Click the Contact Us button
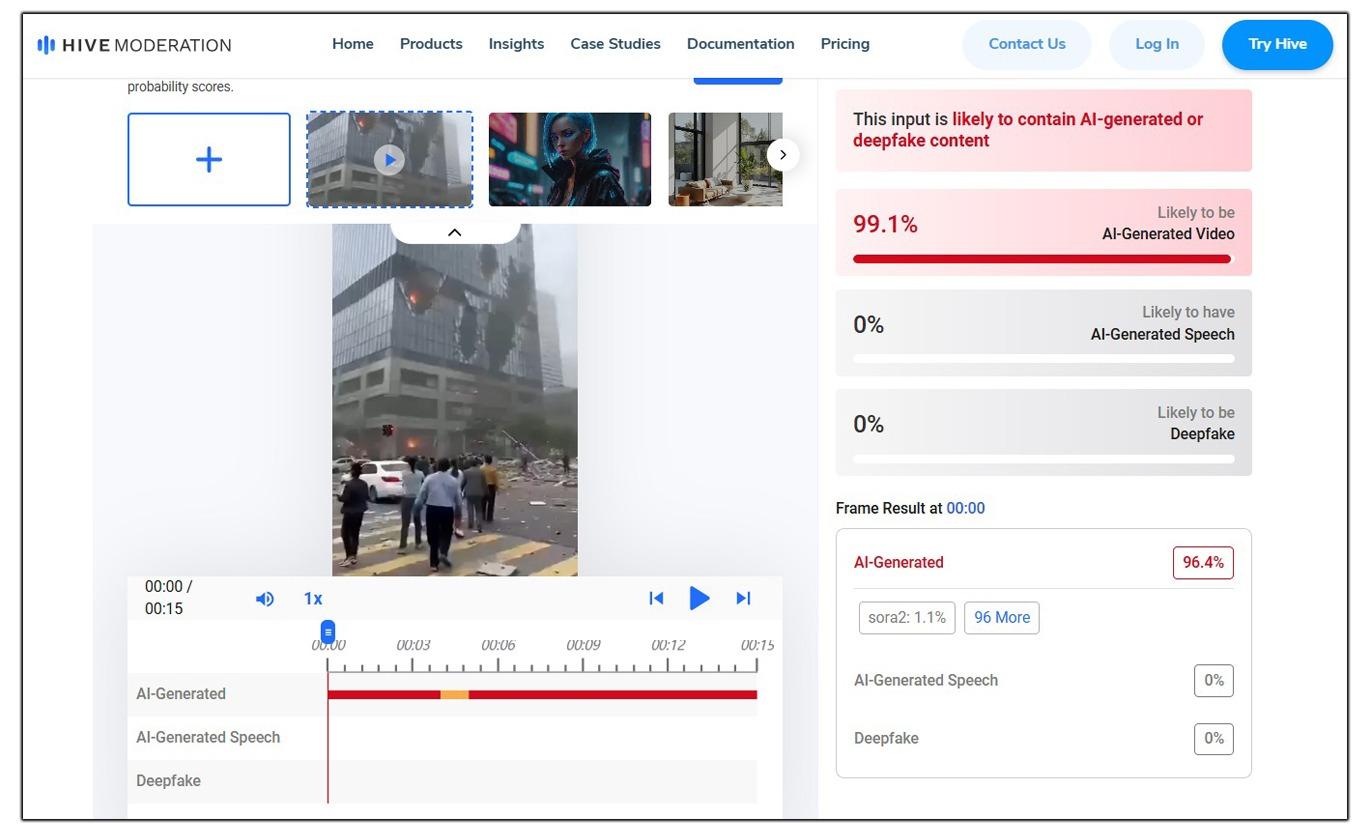Image resolution: width=1370 pixels, height=833 pixels. (1026, 44)
